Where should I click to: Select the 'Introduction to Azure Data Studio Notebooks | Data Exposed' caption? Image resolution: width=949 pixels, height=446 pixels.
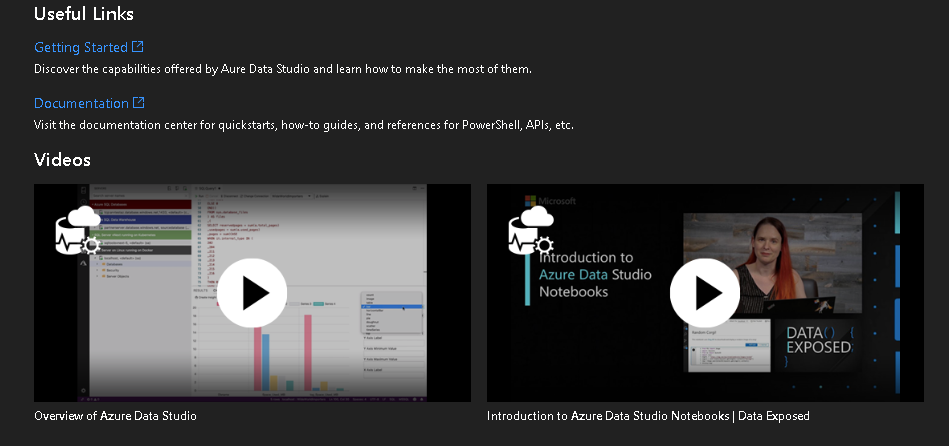pyautogui.click(x=648, y=416)
